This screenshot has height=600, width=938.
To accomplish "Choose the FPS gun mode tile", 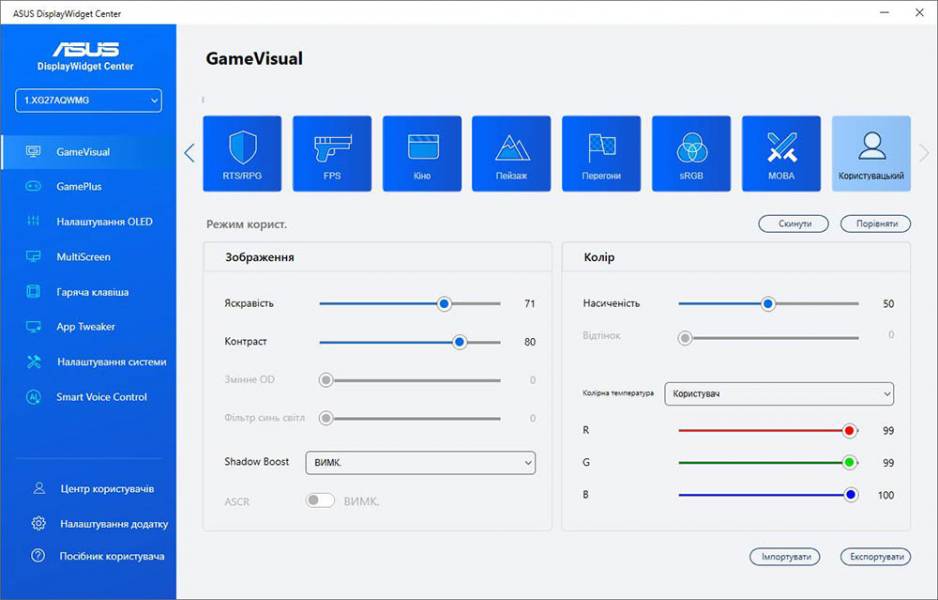I will coord(332,153).
